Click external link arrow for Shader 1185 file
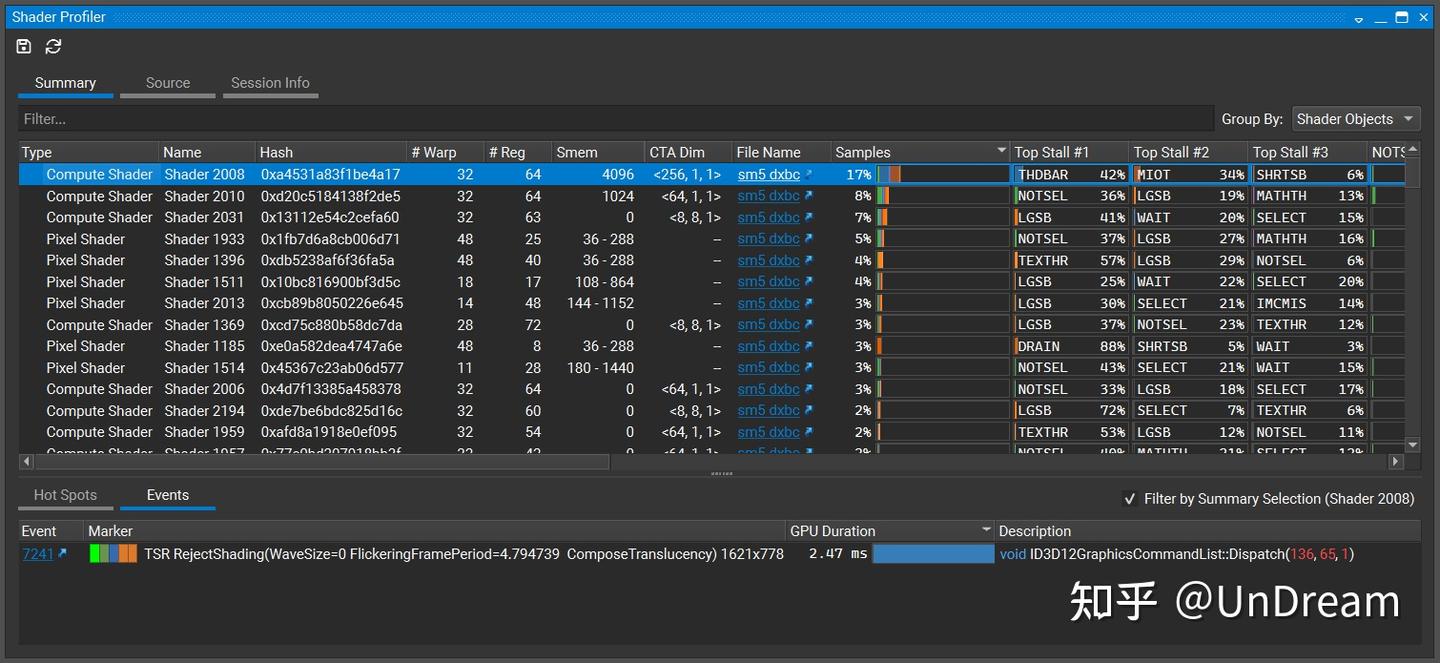The width and height of the screenshot is (1440, 663). coord(809,346)
